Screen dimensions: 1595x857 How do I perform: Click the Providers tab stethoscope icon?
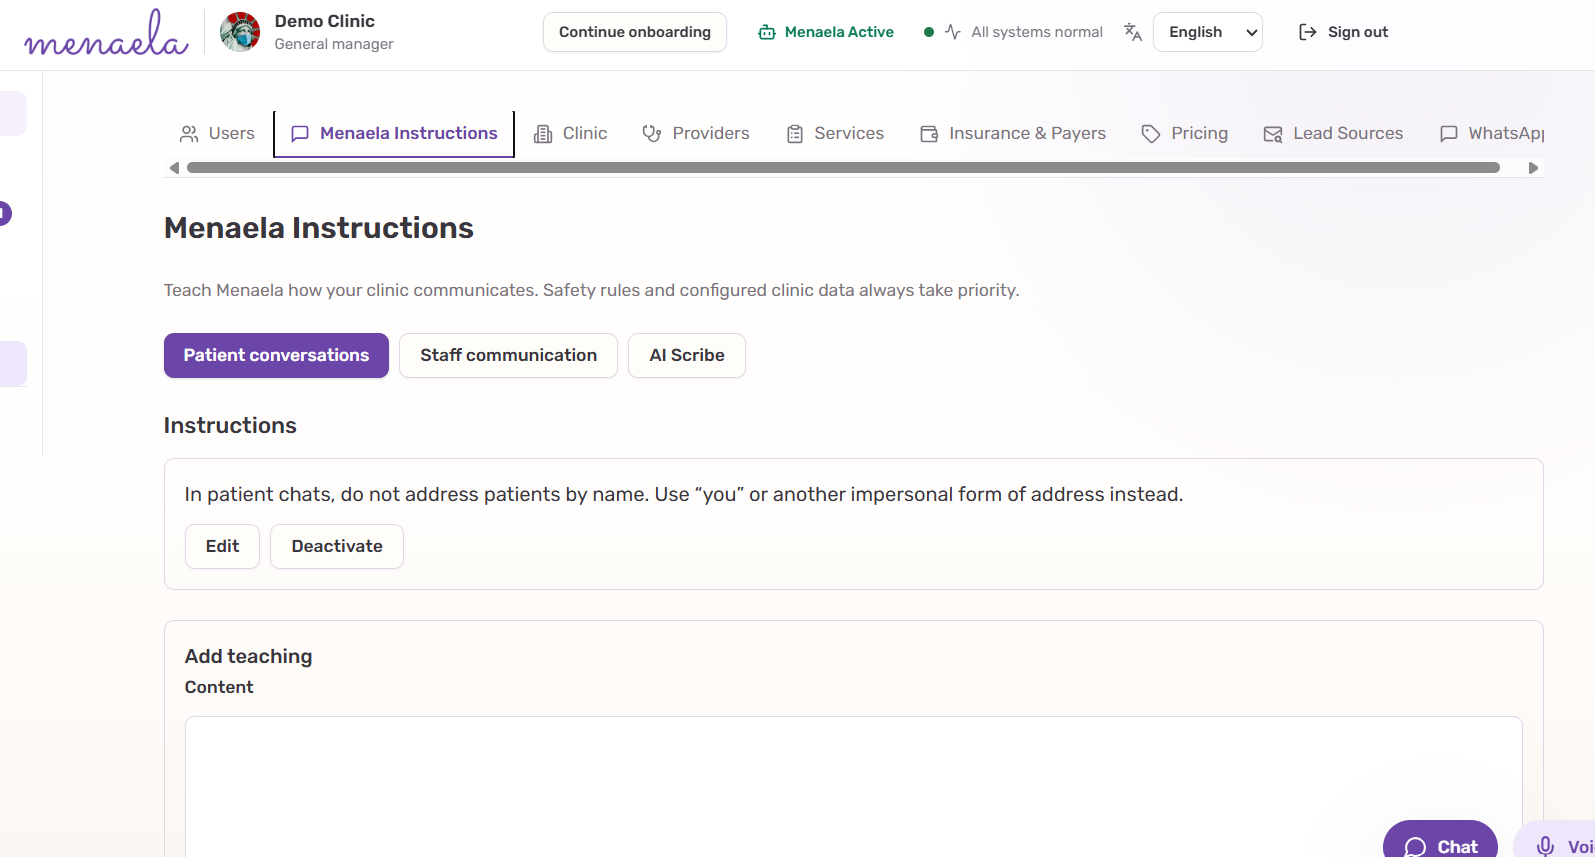652,134
